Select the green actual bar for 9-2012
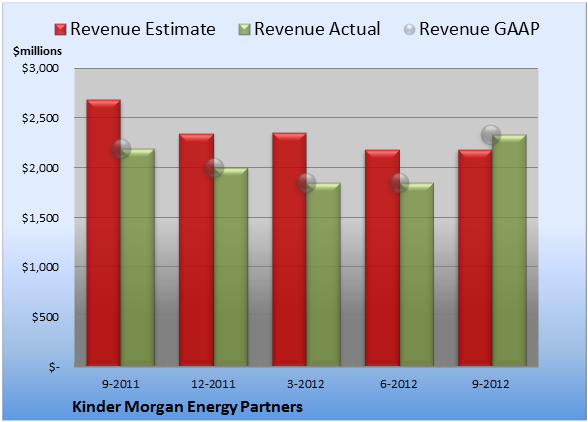 coord(509,250)
